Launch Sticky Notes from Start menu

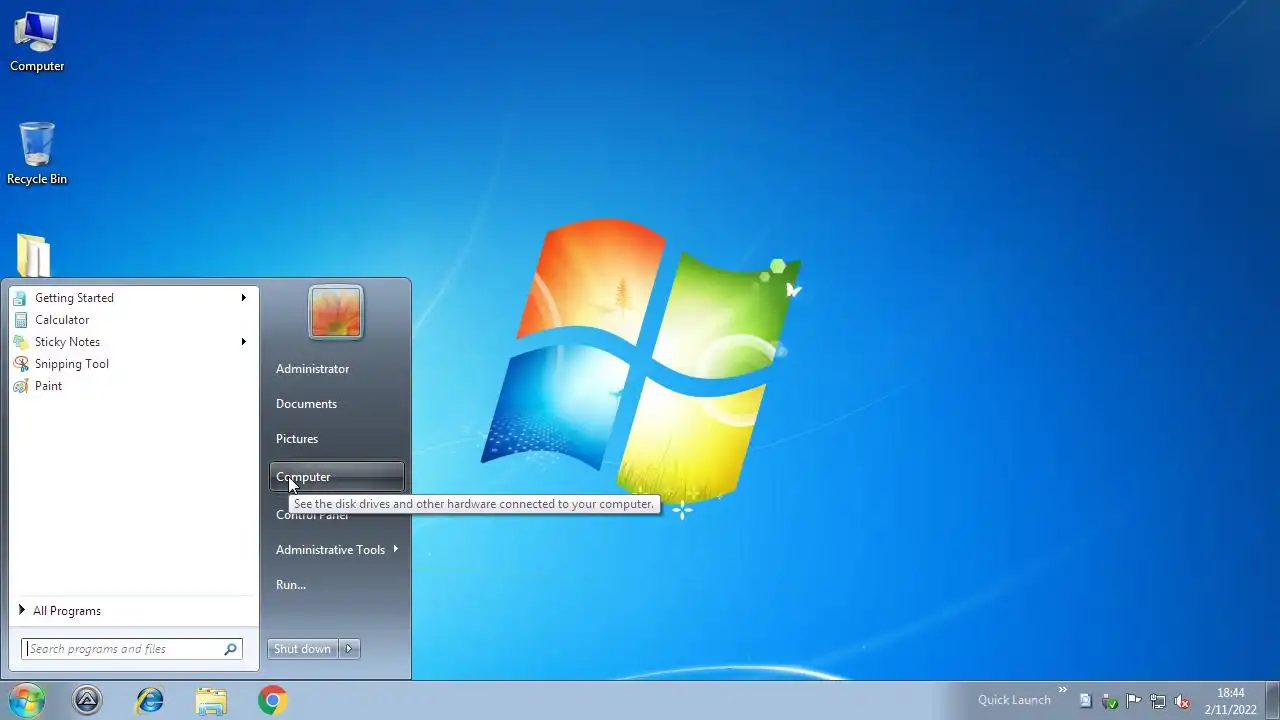67,342
